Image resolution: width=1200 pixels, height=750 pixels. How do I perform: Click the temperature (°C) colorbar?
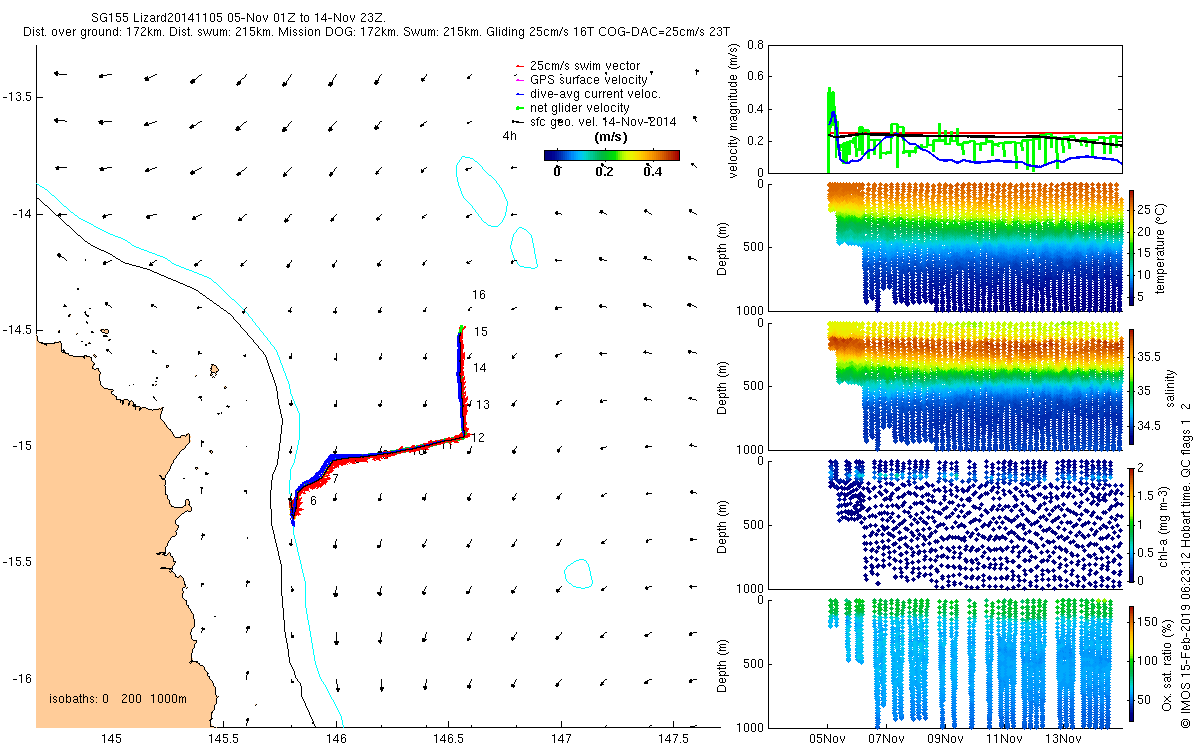1131,246
